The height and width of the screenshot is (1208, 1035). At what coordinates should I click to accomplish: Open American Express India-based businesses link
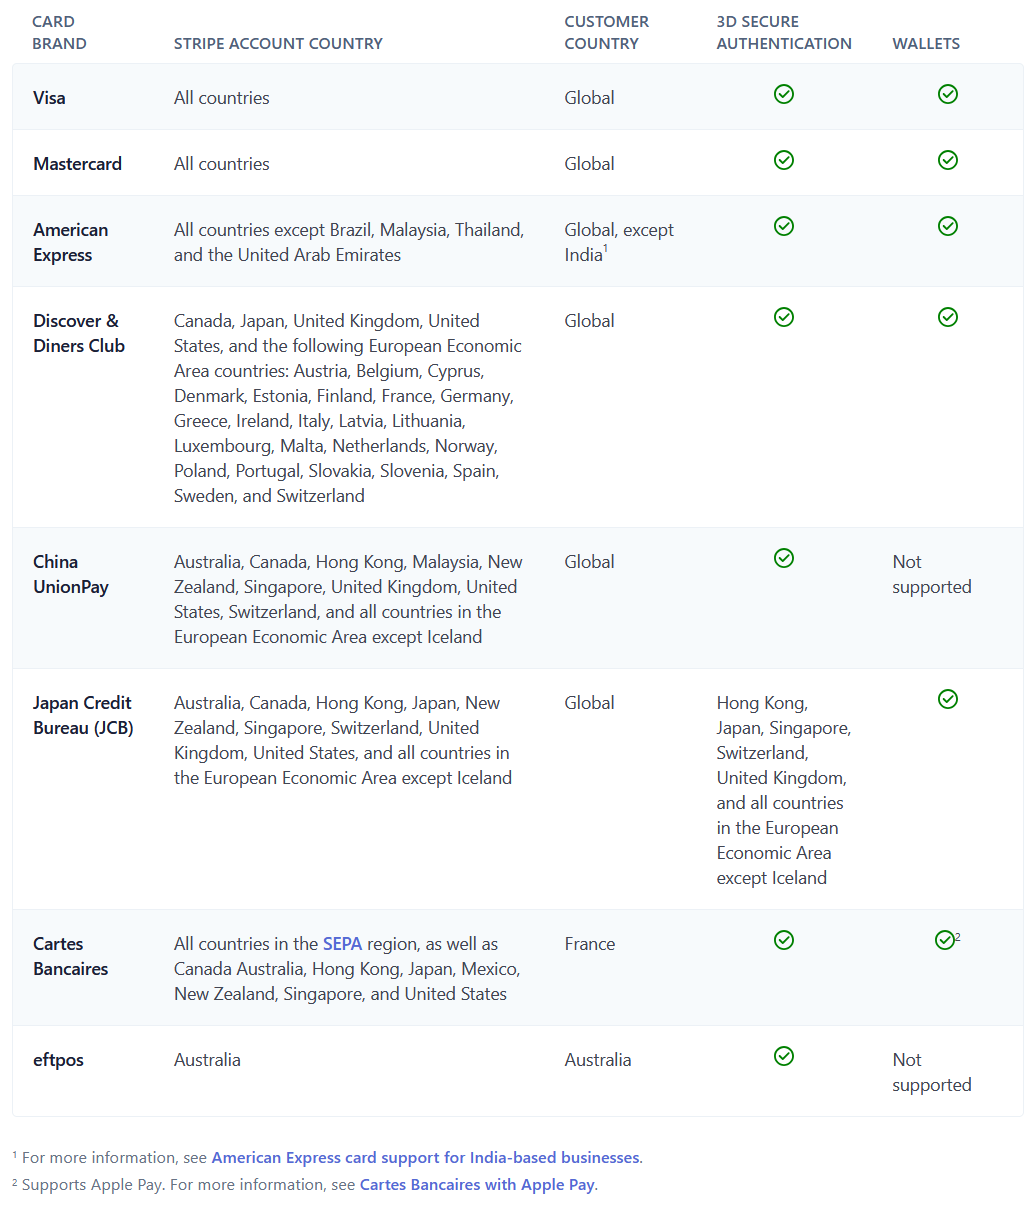425,1157
